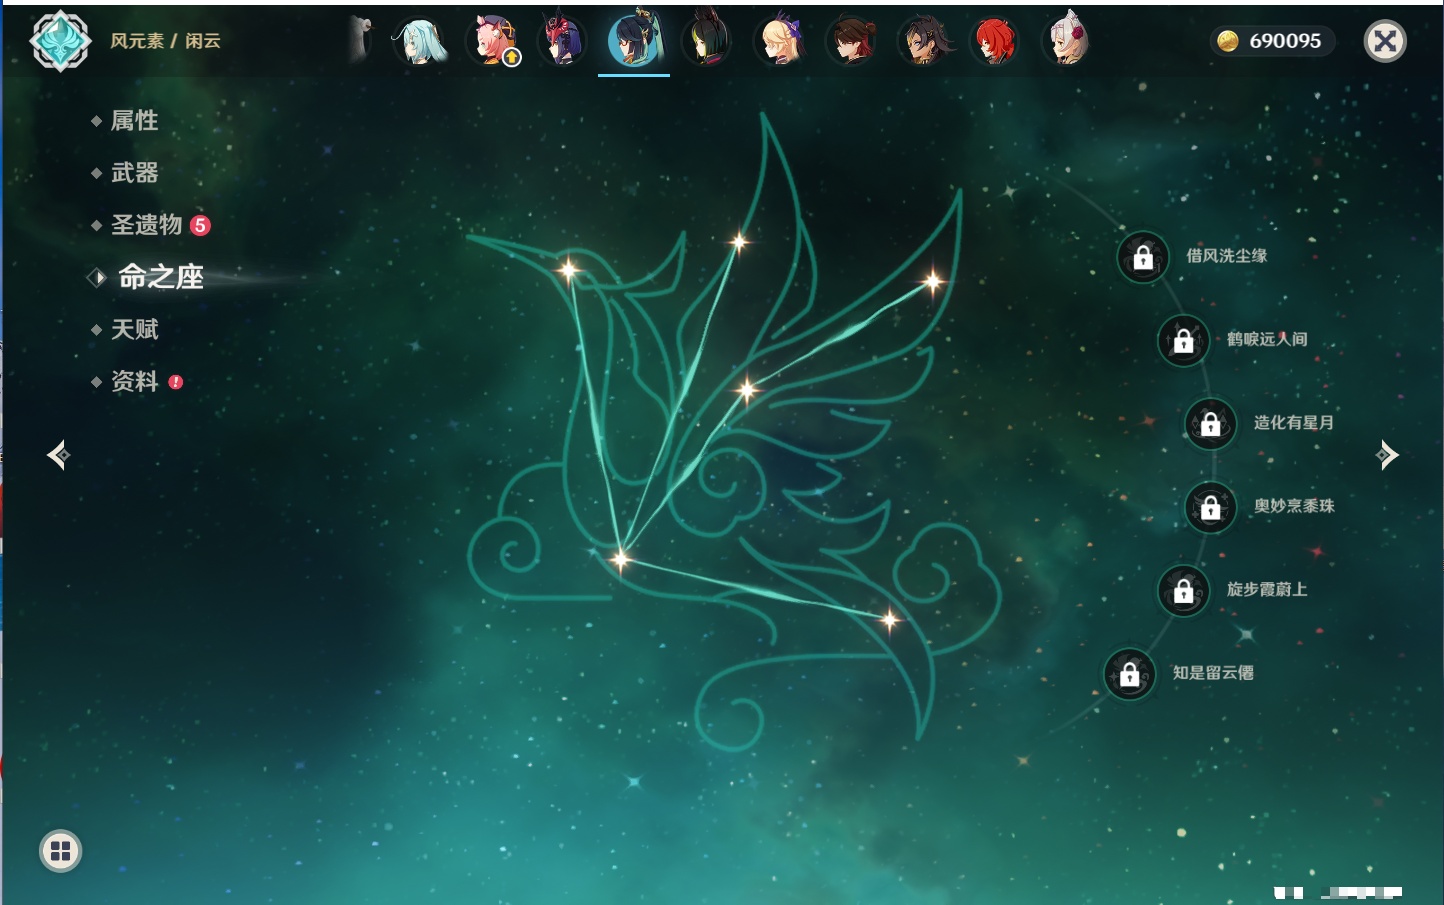Open the 武器 weapon page
Viewport: 1444px width, 905px height.
pyautogui.click(x=134, y=173)
